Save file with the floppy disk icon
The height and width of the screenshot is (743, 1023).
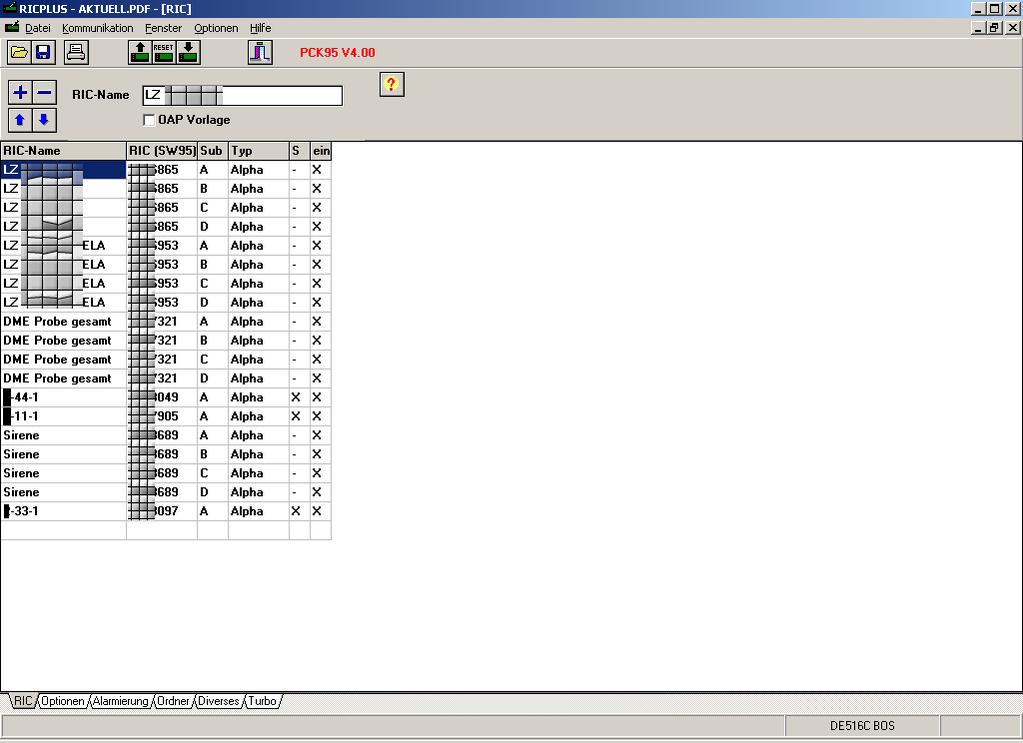[x=43, y=52]
